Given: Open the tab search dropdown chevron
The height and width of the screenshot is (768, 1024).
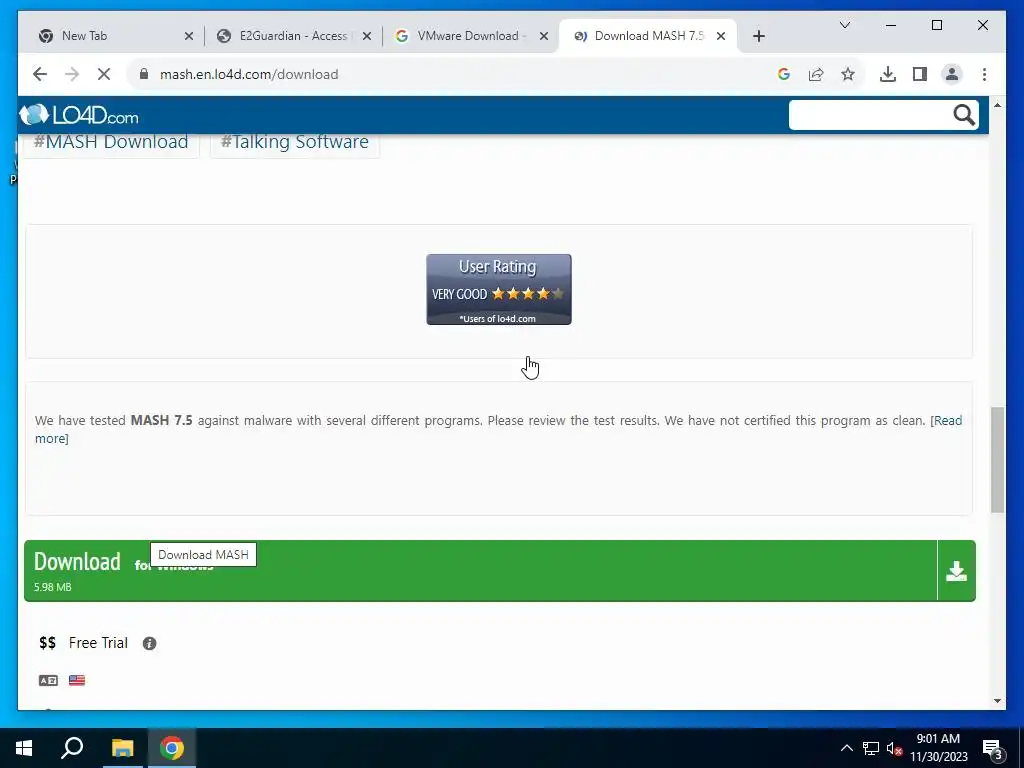Looking at the screenshot, I should point(844,25).
